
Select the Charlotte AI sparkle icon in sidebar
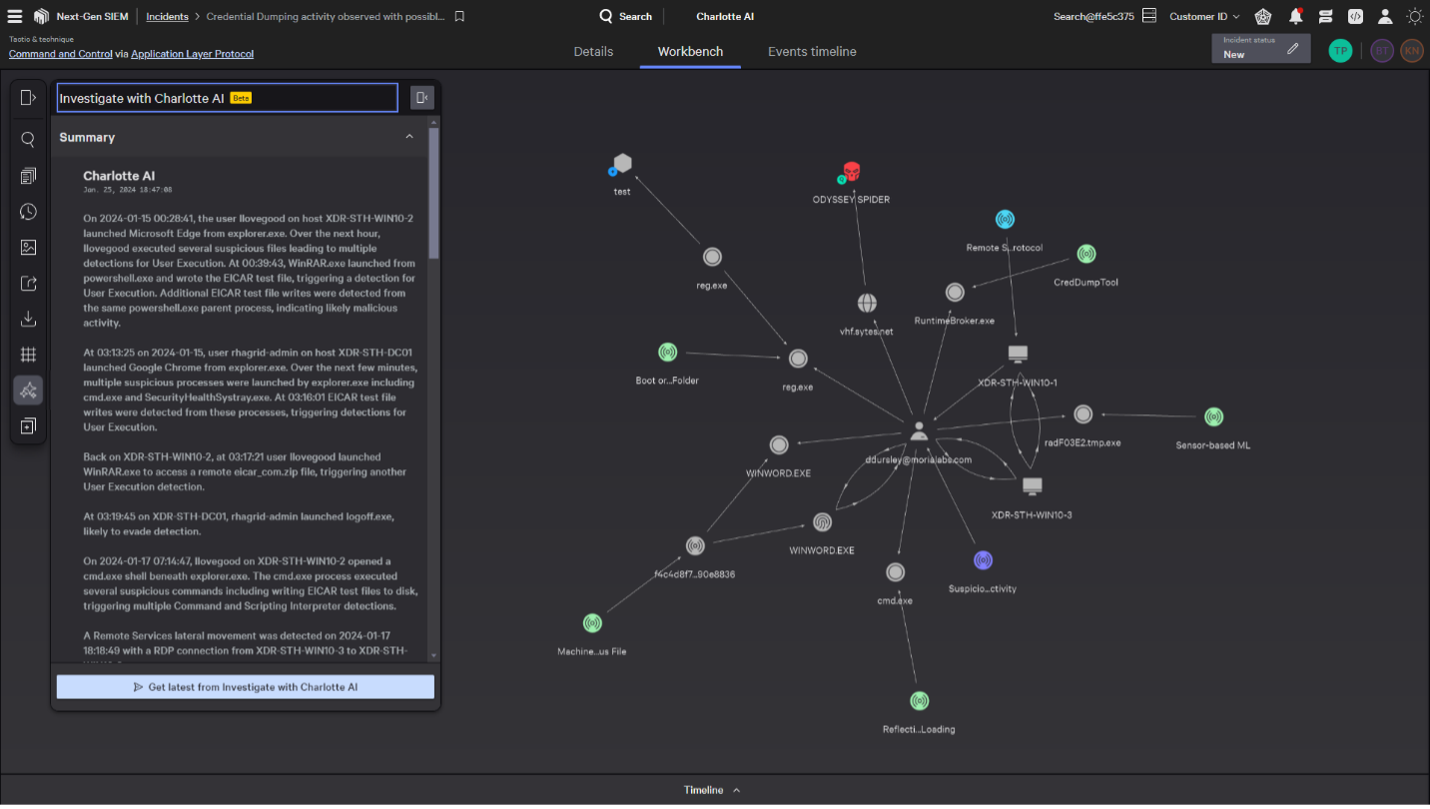pos(28,390)
